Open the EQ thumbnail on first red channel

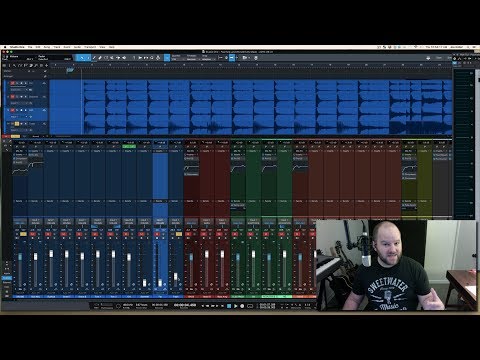click(x=192, y=167)
